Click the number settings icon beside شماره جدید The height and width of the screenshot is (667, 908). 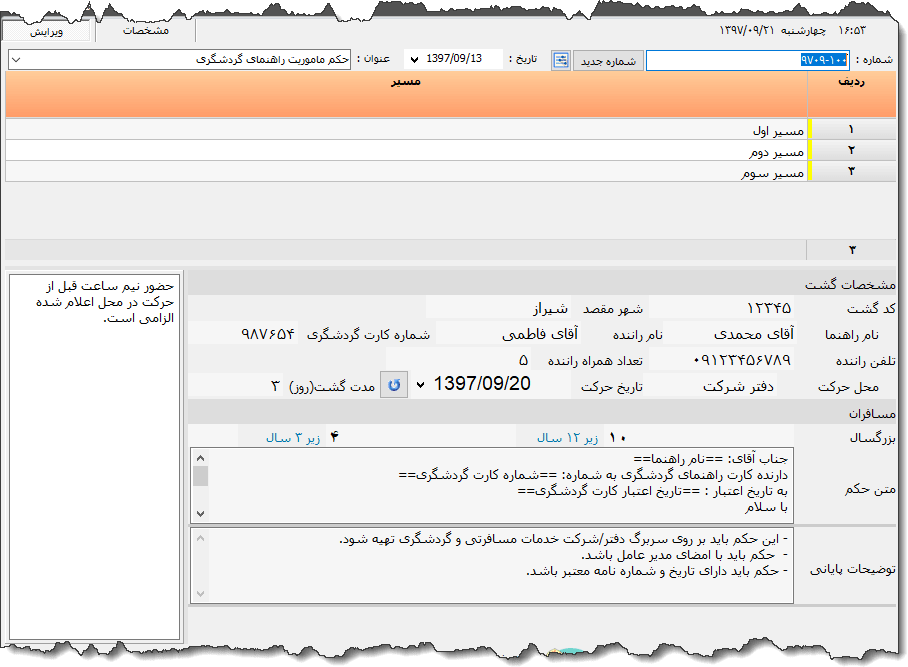(x=561, y=61)
